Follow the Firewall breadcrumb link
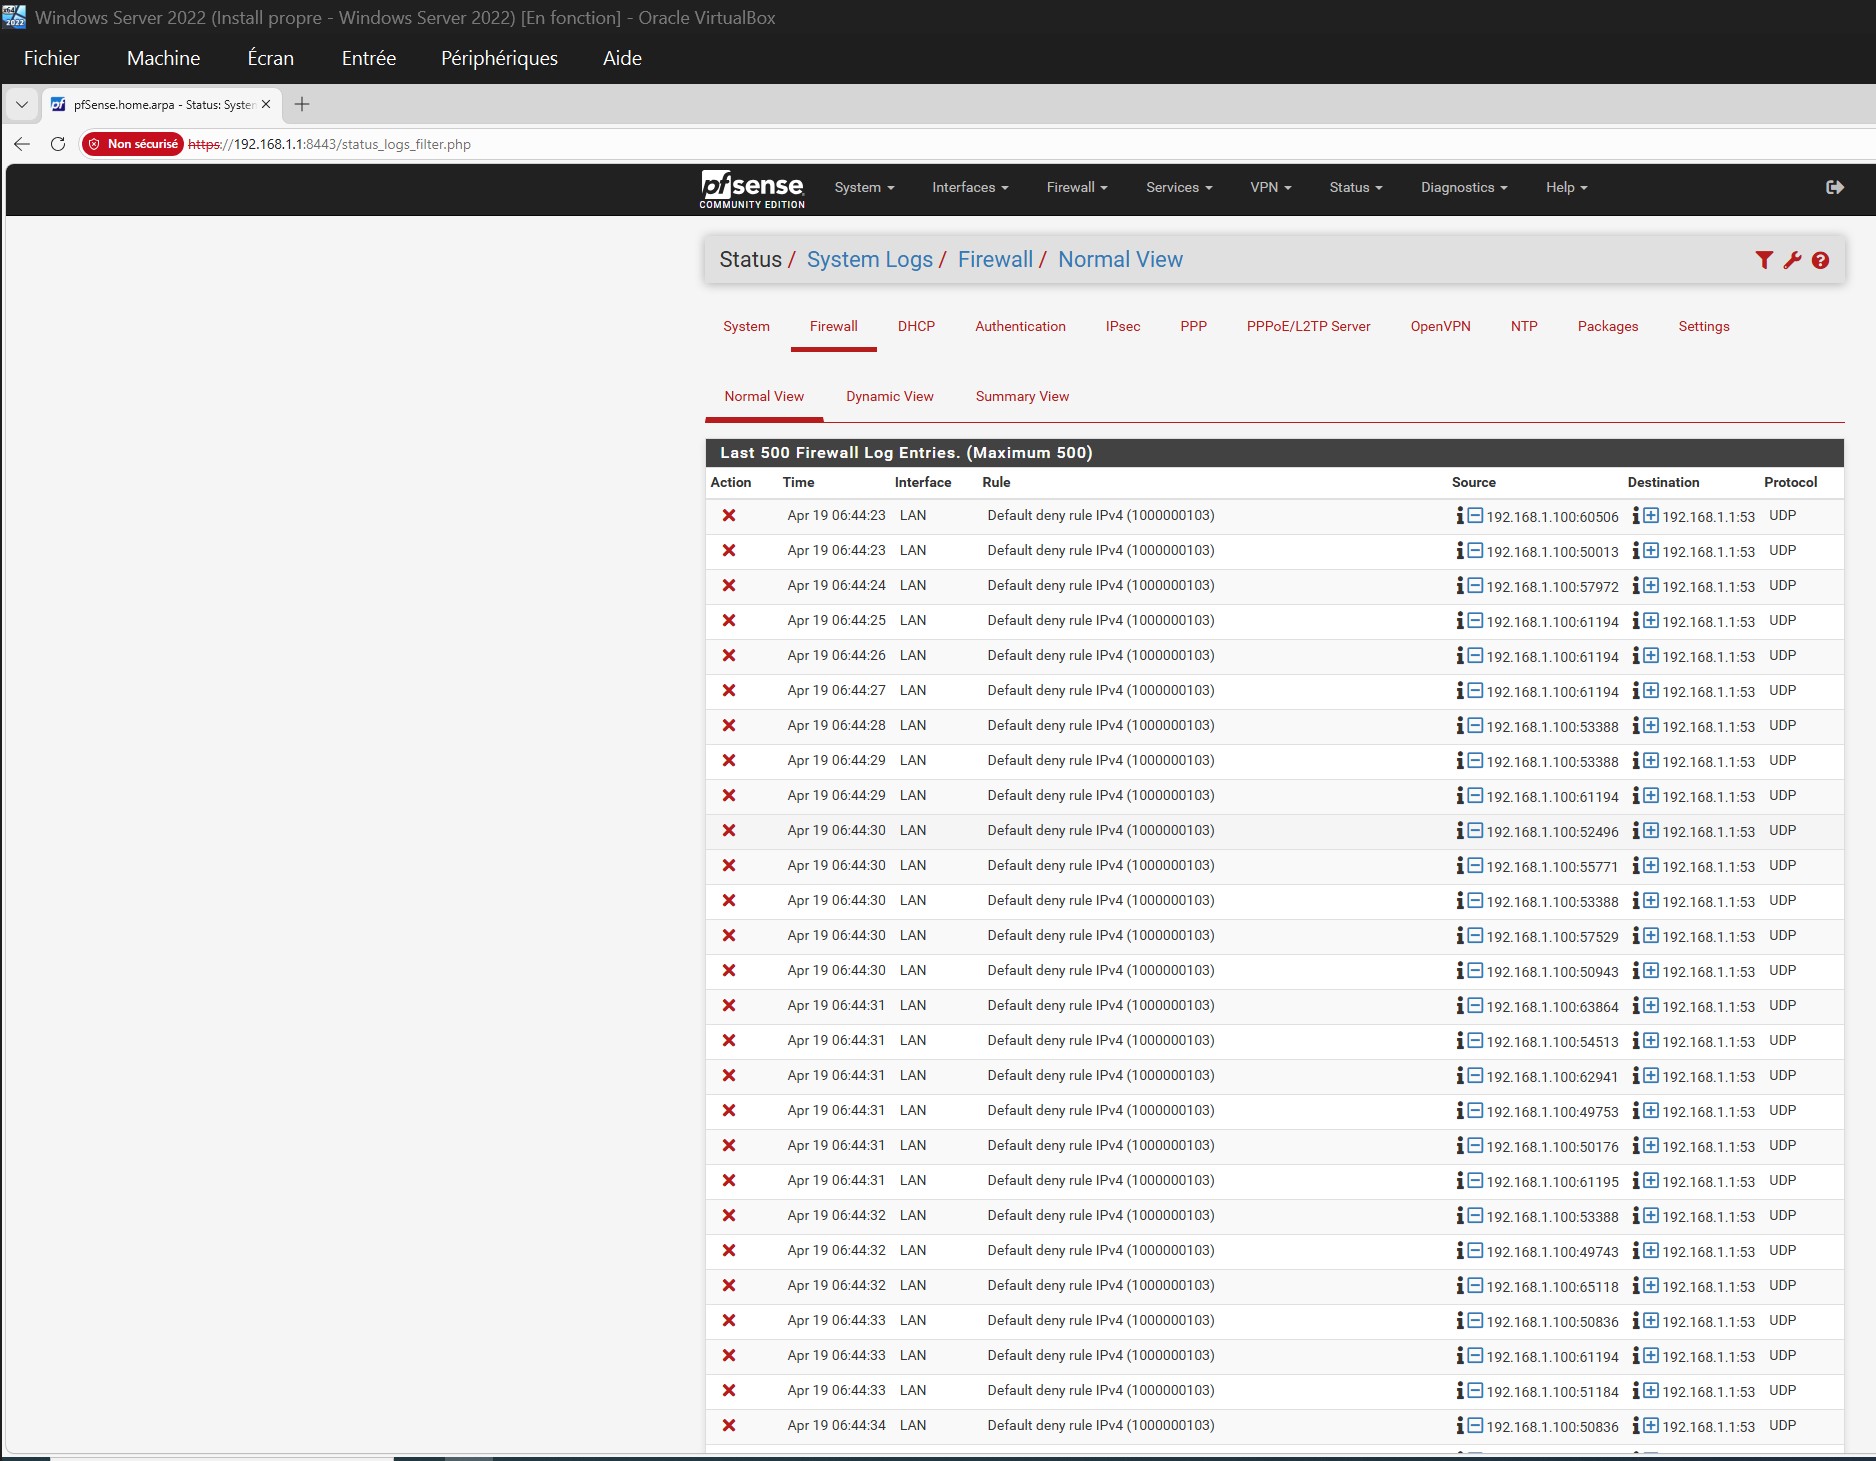This screenshot has height=1461, width=1876. coord(995,260)
